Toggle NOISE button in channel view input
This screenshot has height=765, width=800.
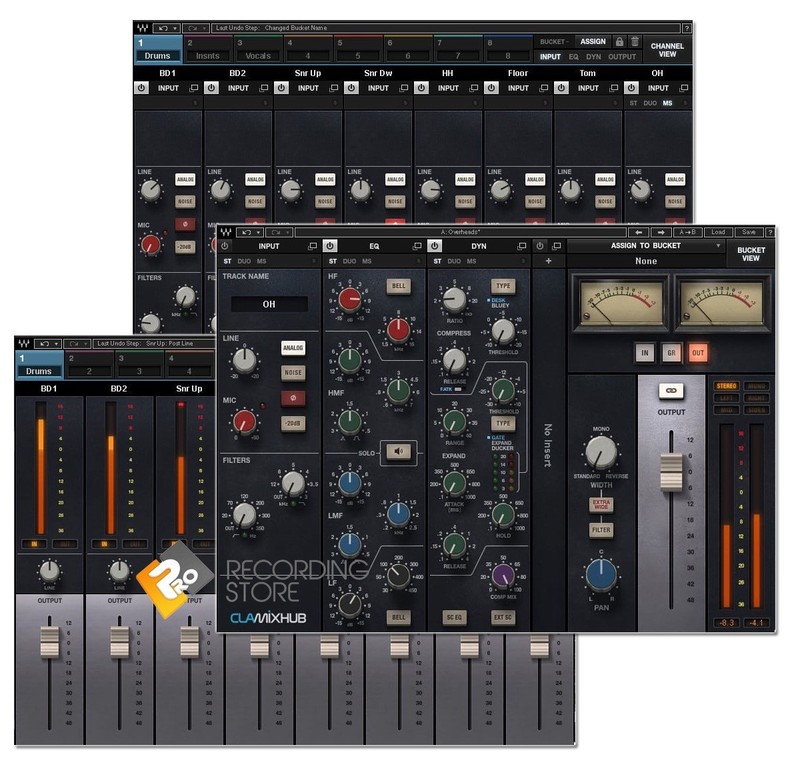(x=293, y=373)
